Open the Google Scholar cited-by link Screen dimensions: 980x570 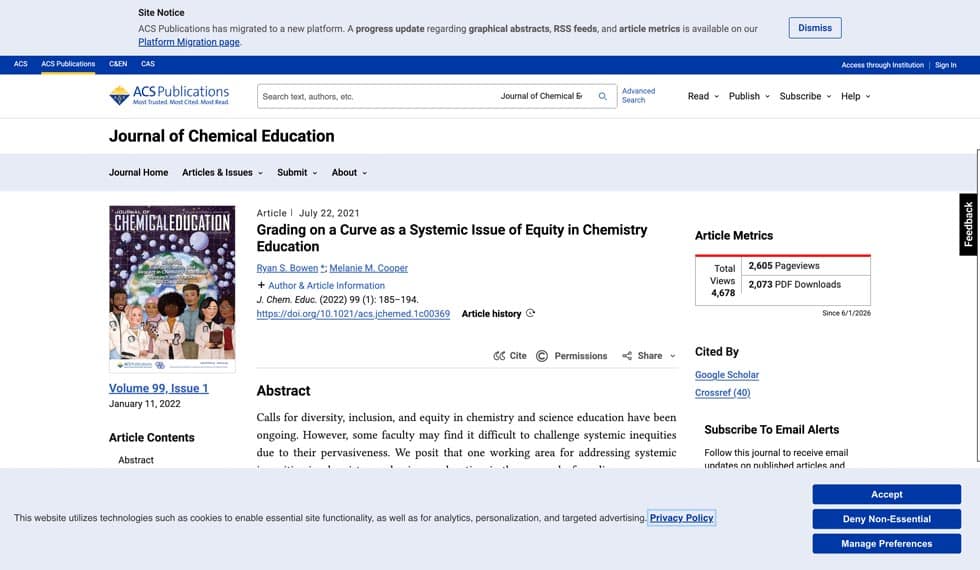727,374
